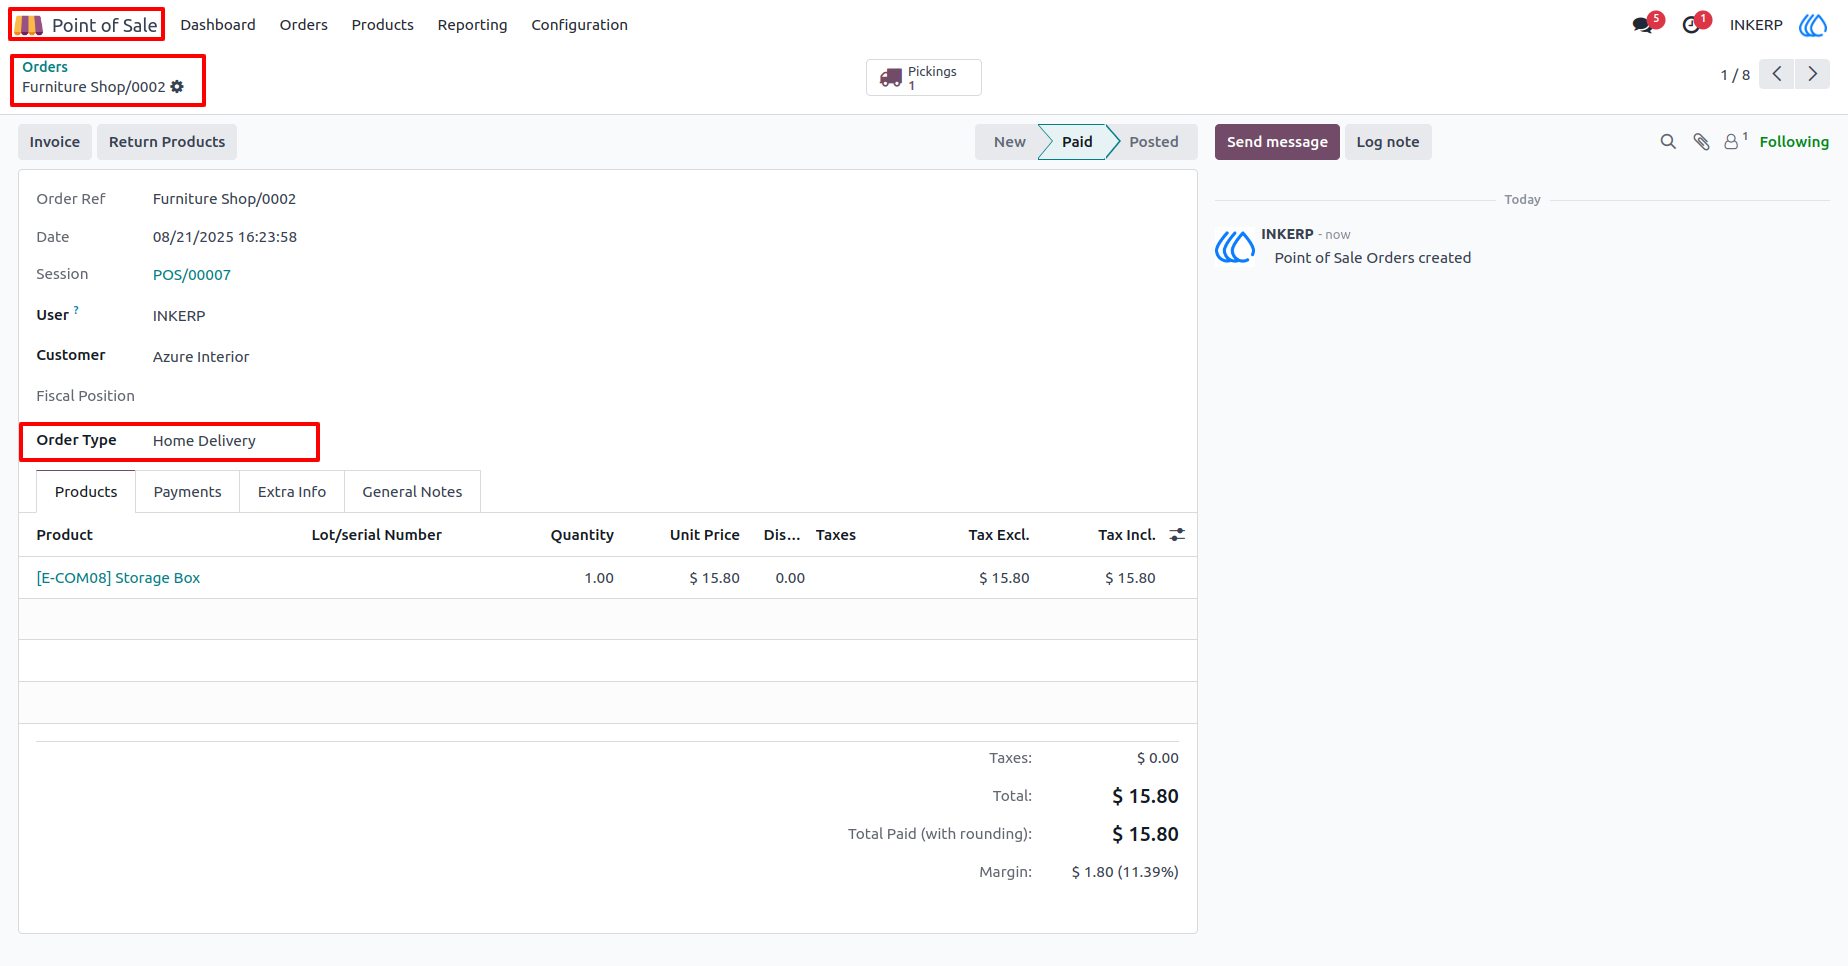Viewport: 1848px width, 966px height.
Task: Go to the previous order record
Action: 1777,74
